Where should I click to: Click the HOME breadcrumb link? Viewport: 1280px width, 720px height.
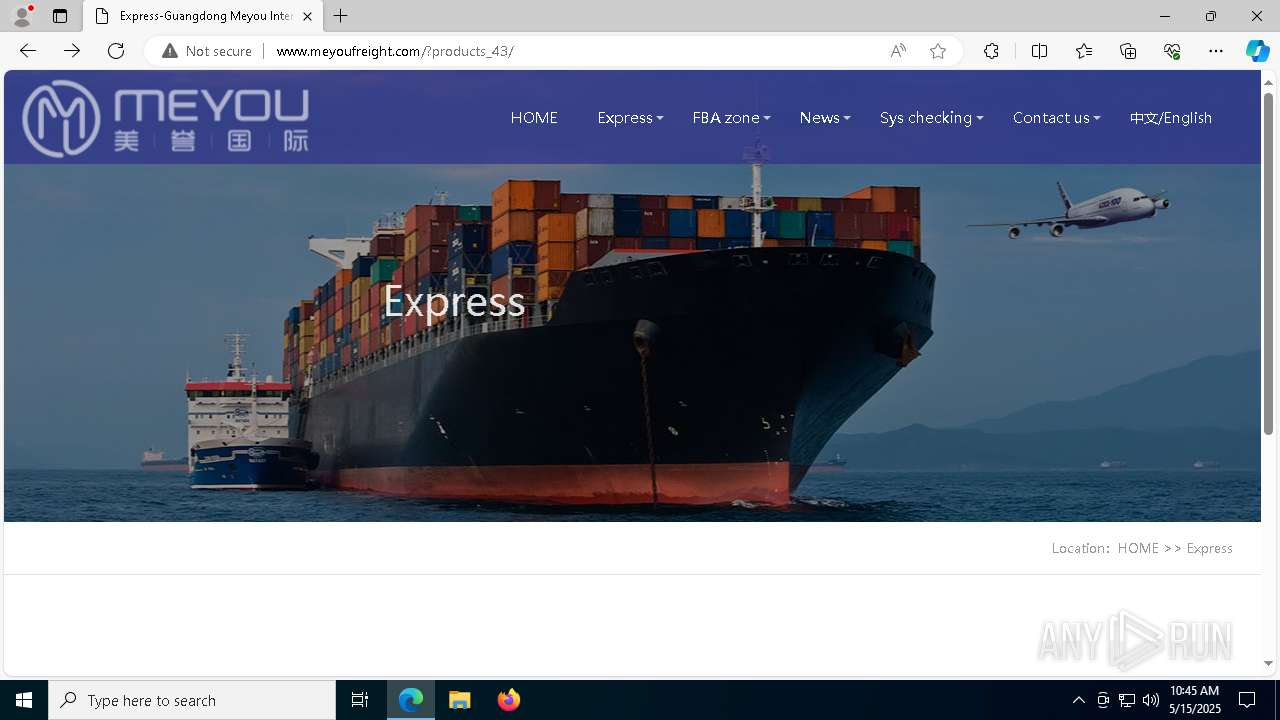[1138, 548]
